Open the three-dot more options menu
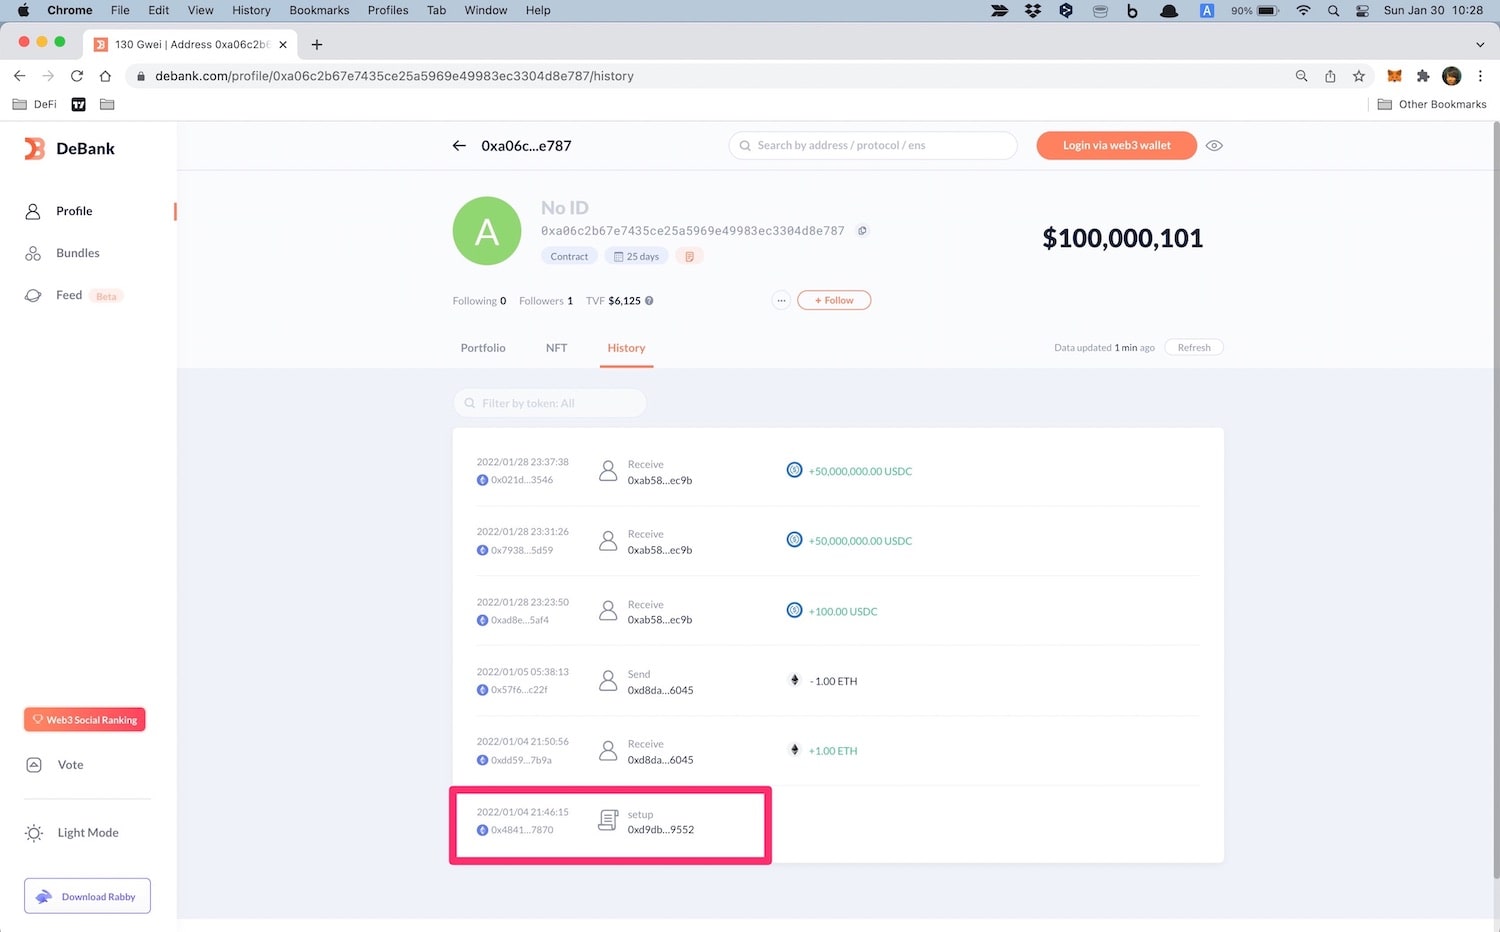Viewport: 1500px width, 932px height. pyautogui.click(x=781, y=301)
